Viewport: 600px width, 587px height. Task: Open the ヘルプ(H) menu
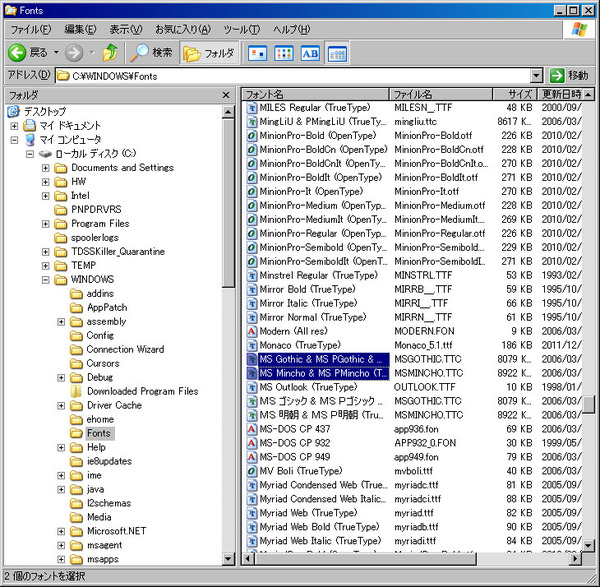292,29
